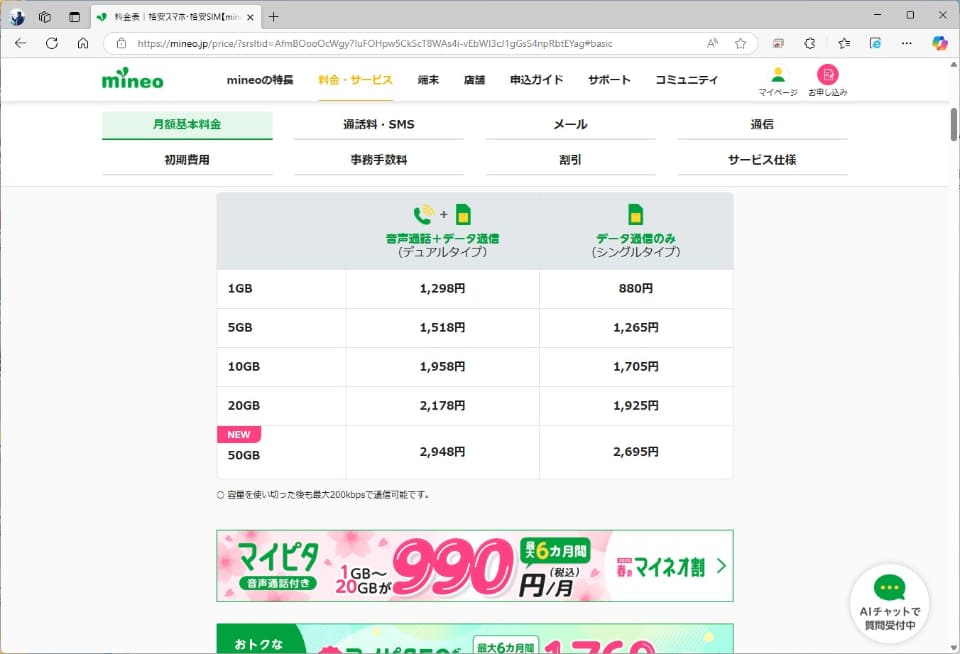
Task: Select the 月額基本料金 tab
Action: pos(187,124)
